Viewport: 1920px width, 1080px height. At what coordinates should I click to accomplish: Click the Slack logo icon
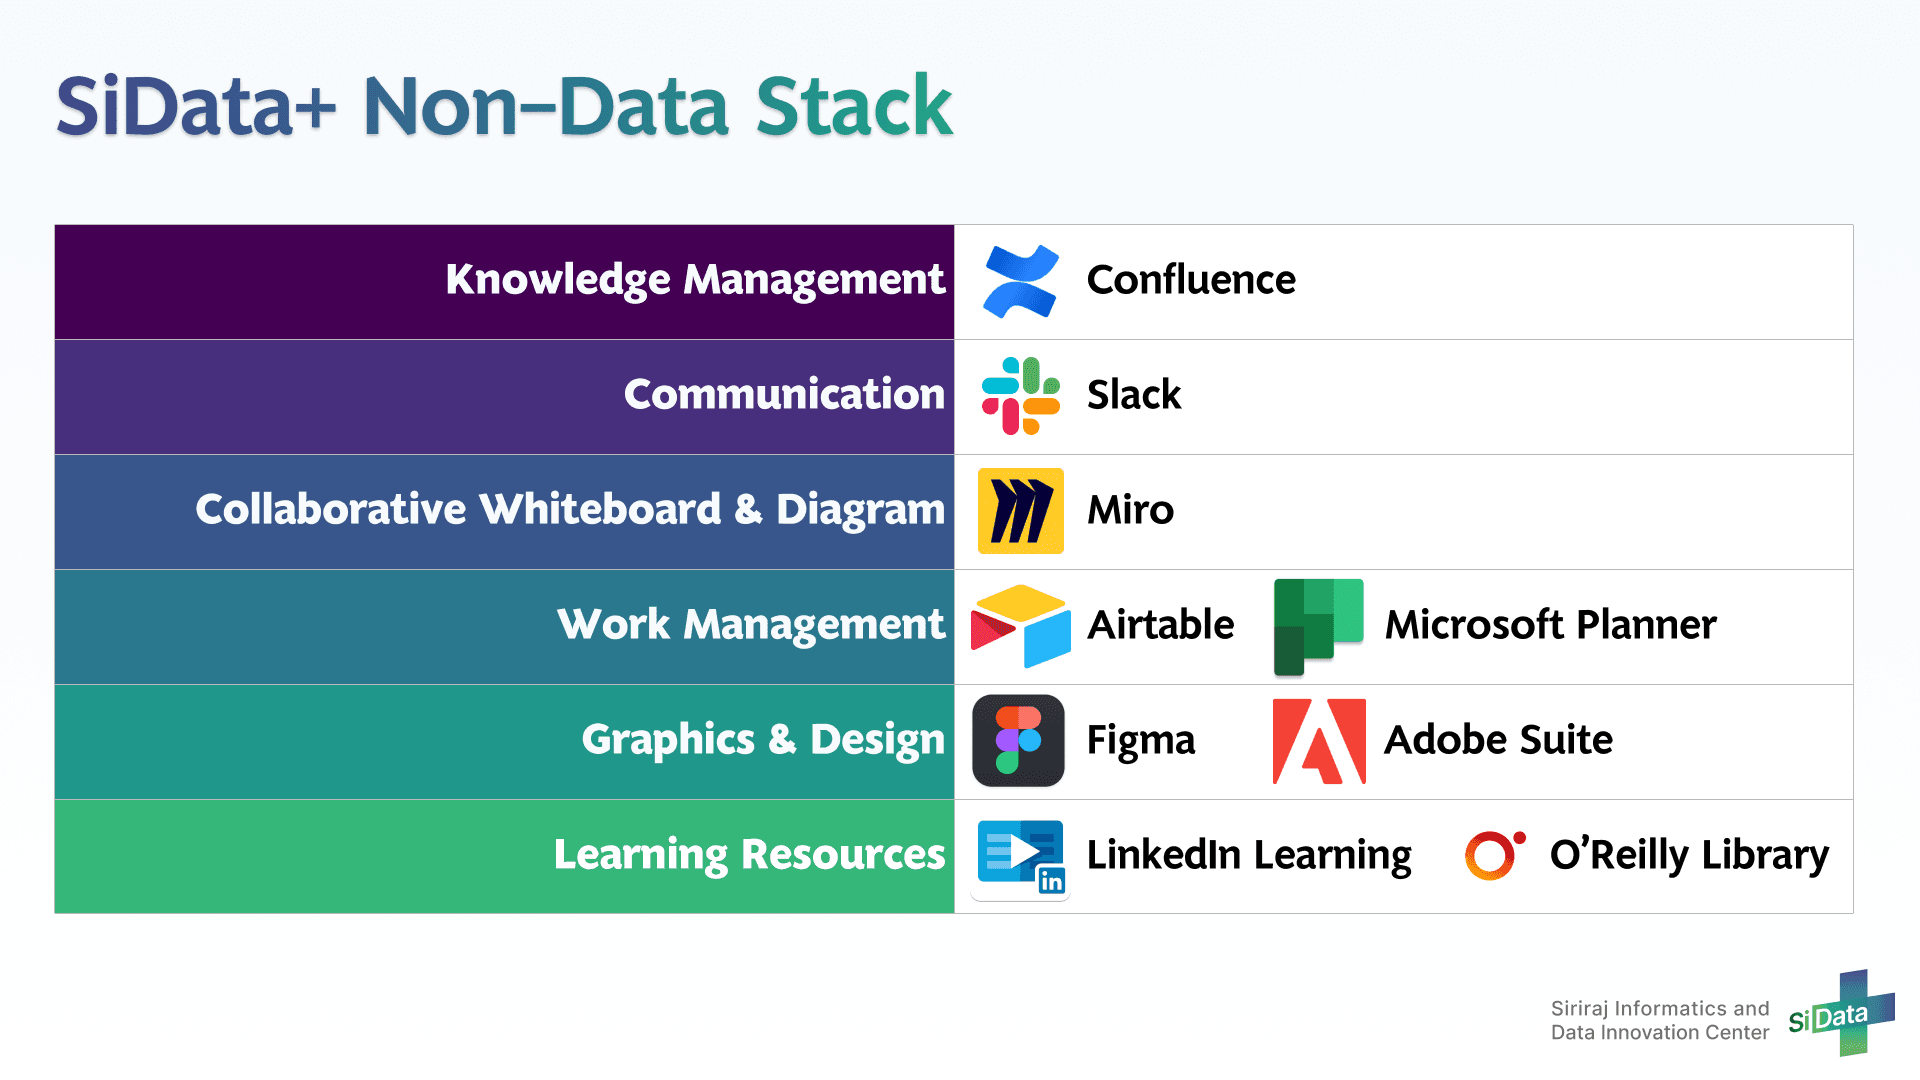point(1020,396)
